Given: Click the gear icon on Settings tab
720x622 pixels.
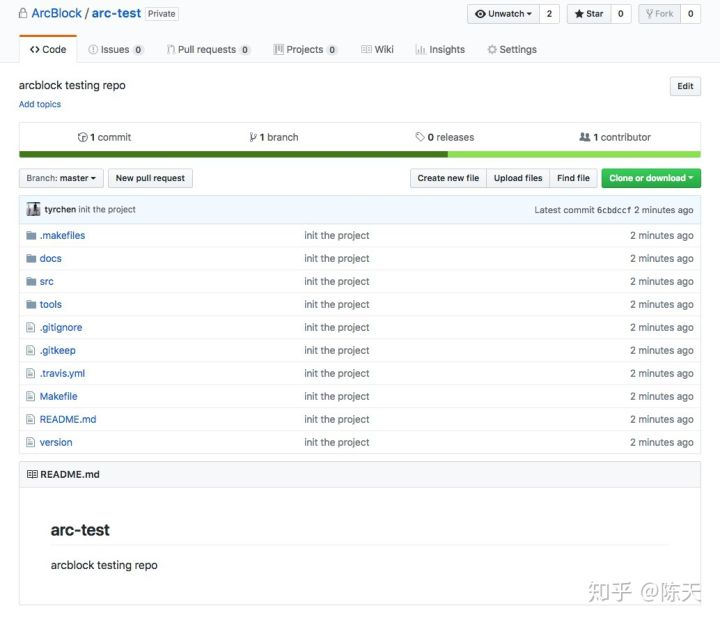Looking at the screenshot, I should (492, 50).
